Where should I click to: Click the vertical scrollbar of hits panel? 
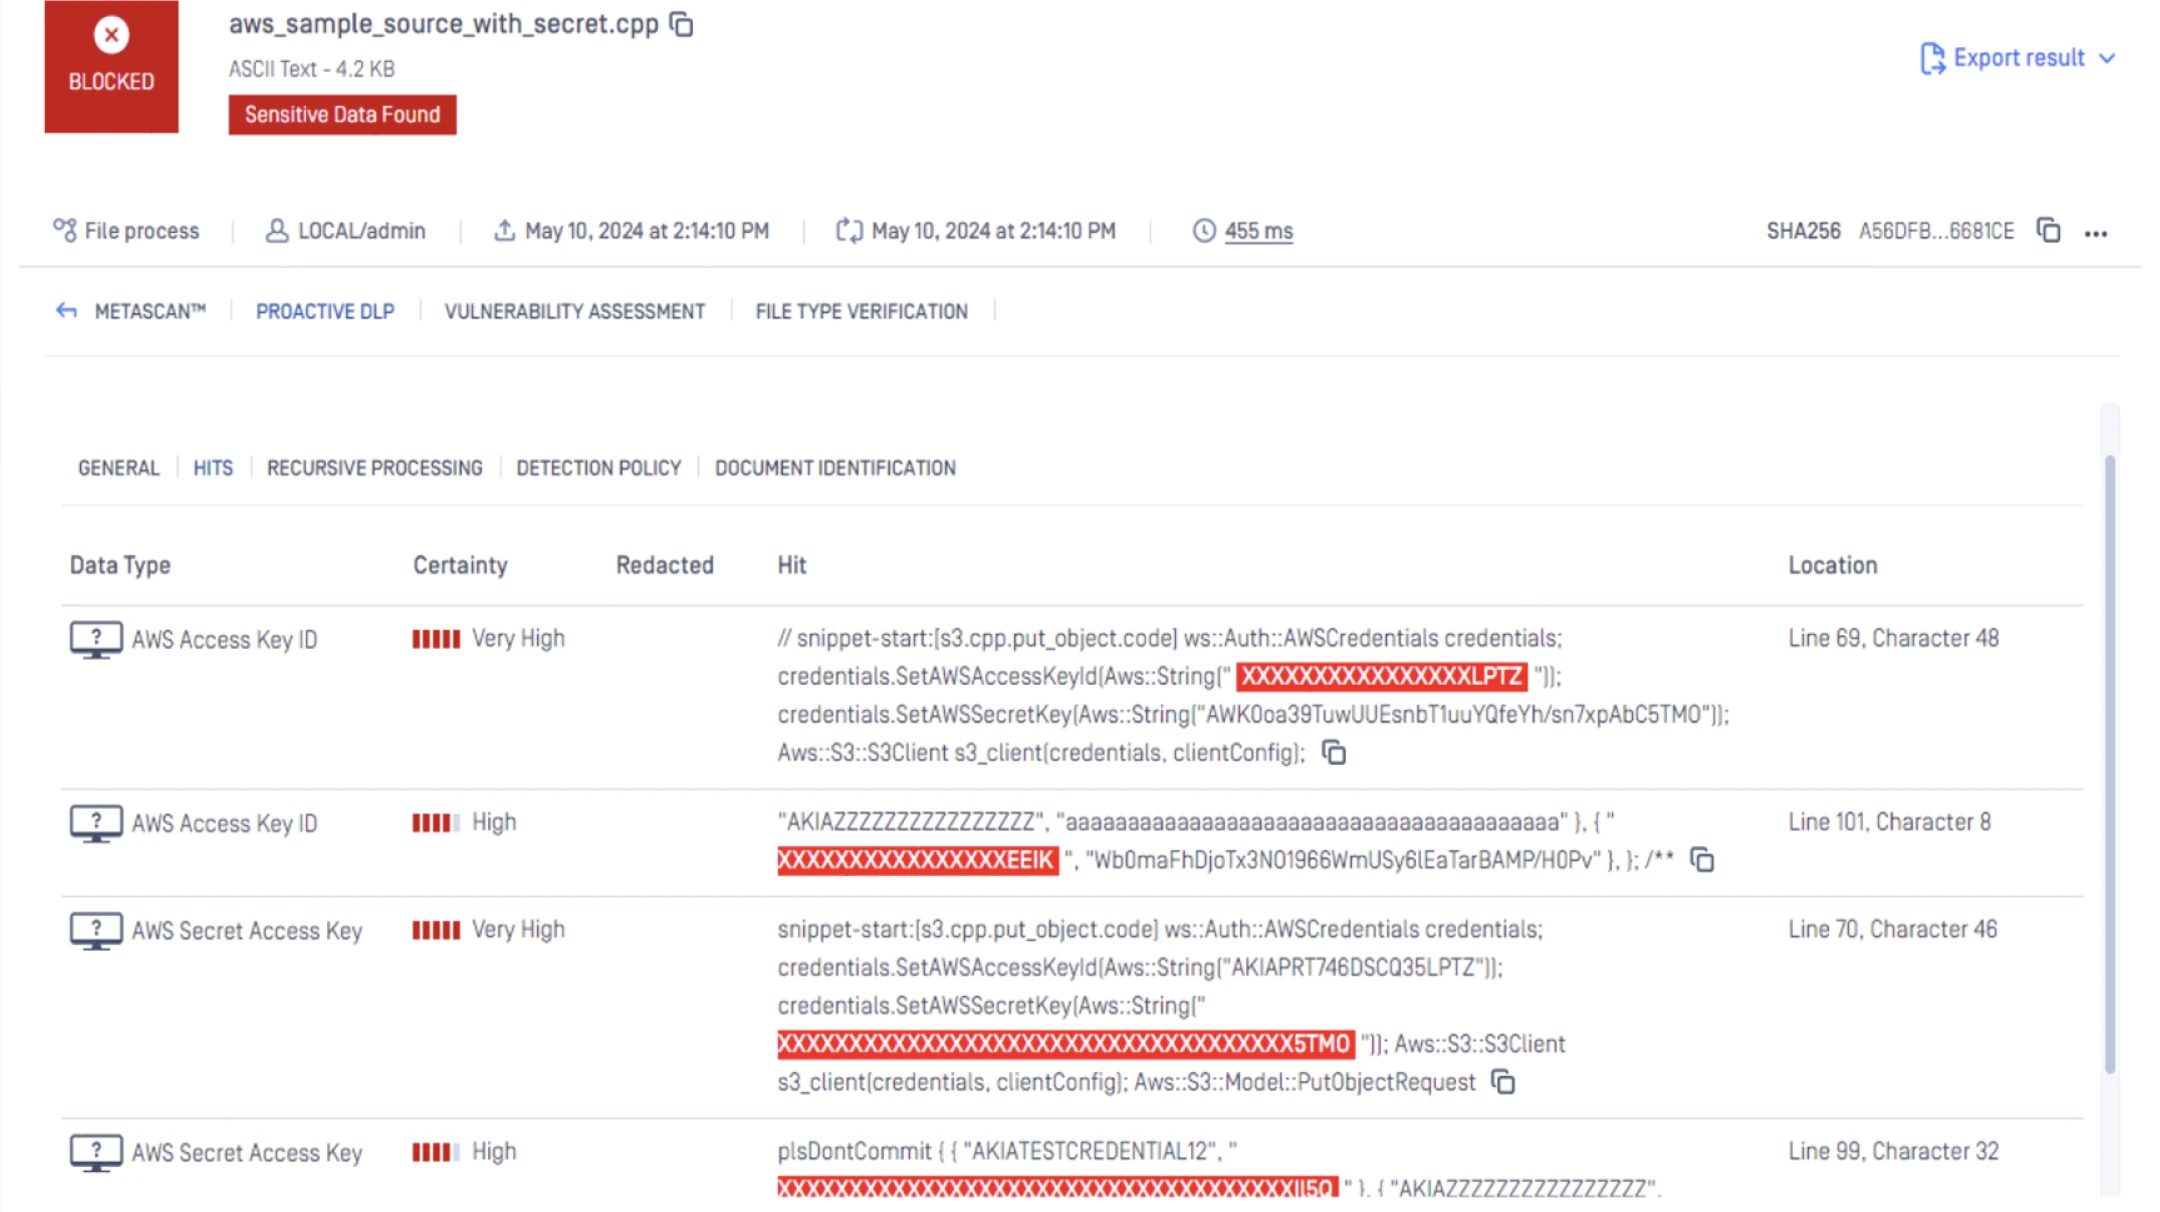(x=2110, y=760)
